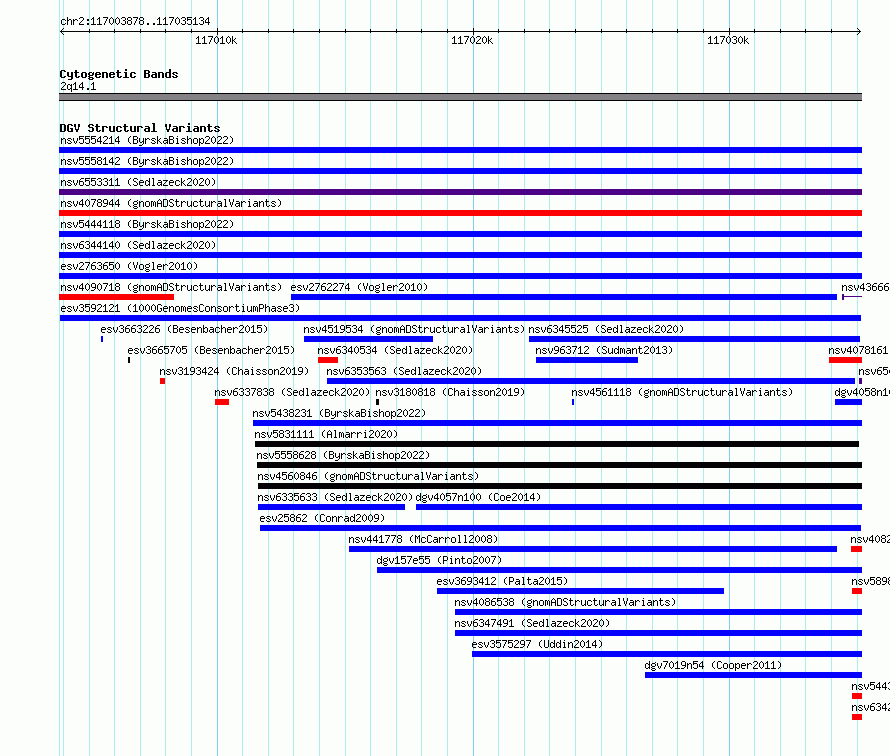Select nsv6344140 (Sedlazeck2020) label
Image resolution: width=890 pixels, height=756 pixels.
(x=138, y=245)
